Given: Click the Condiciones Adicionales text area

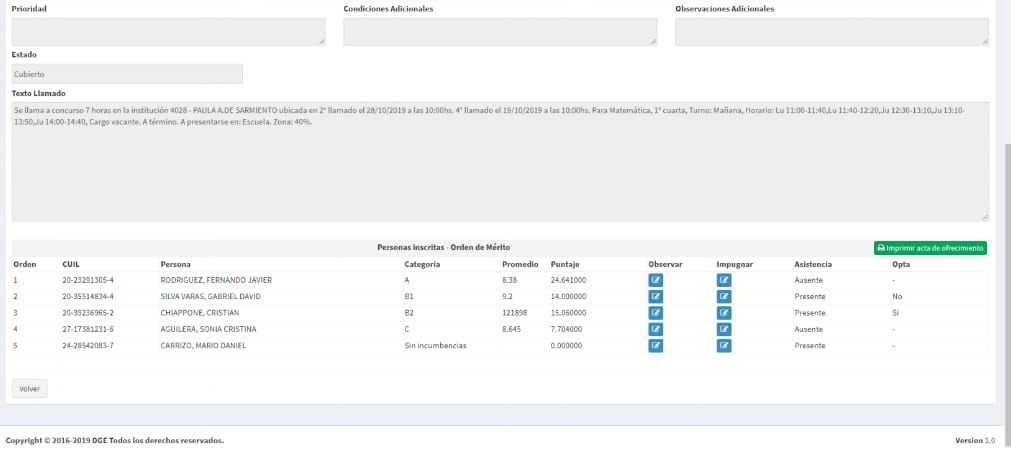Looking at the screenshot, I should tap(500, 32).
